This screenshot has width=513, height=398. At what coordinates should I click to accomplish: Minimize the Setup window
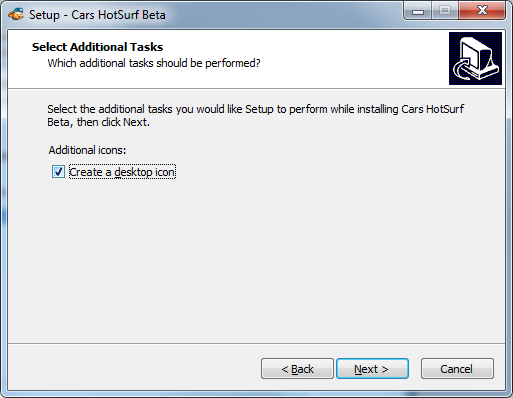pyautogui.click(x=418, y=11)
